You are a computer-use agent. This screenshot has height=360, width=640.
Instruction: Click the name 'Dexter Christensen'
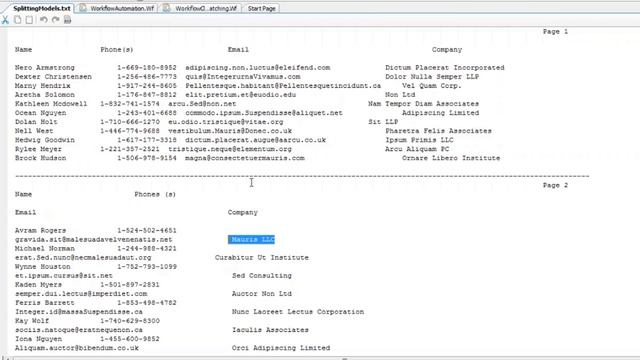click(x=53, y=77)
